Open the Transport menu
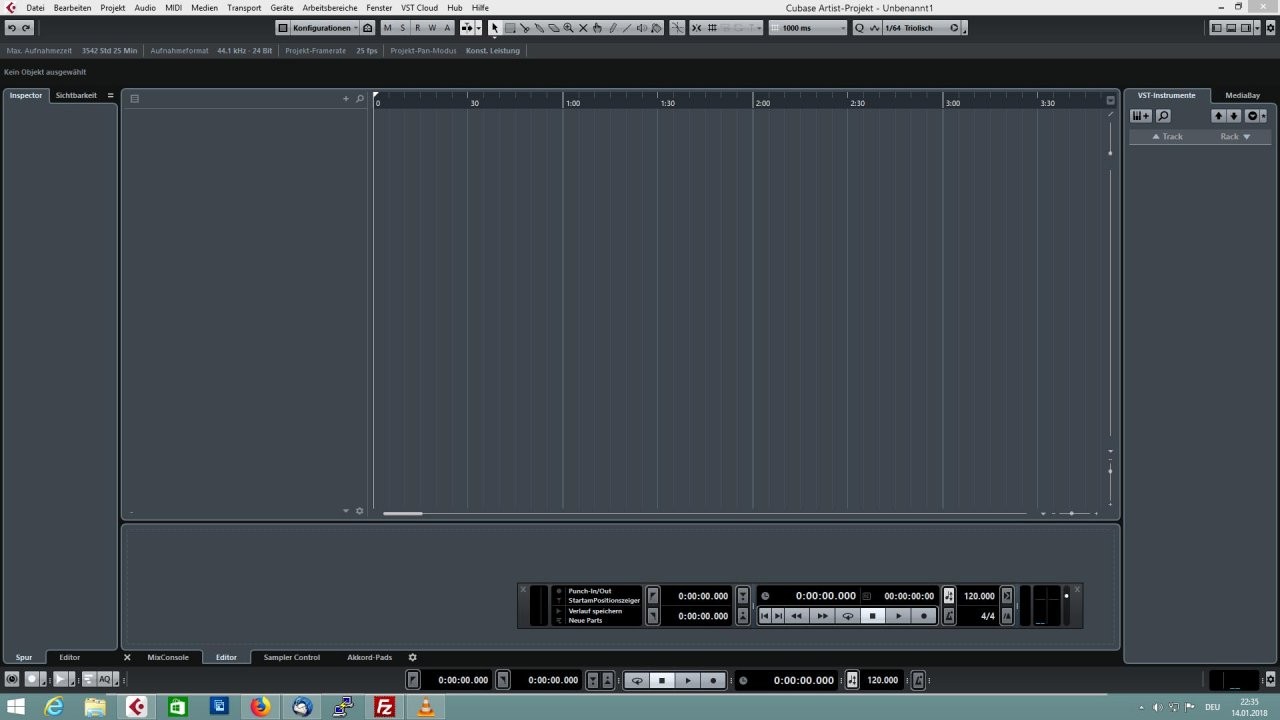 coord(244,7)
